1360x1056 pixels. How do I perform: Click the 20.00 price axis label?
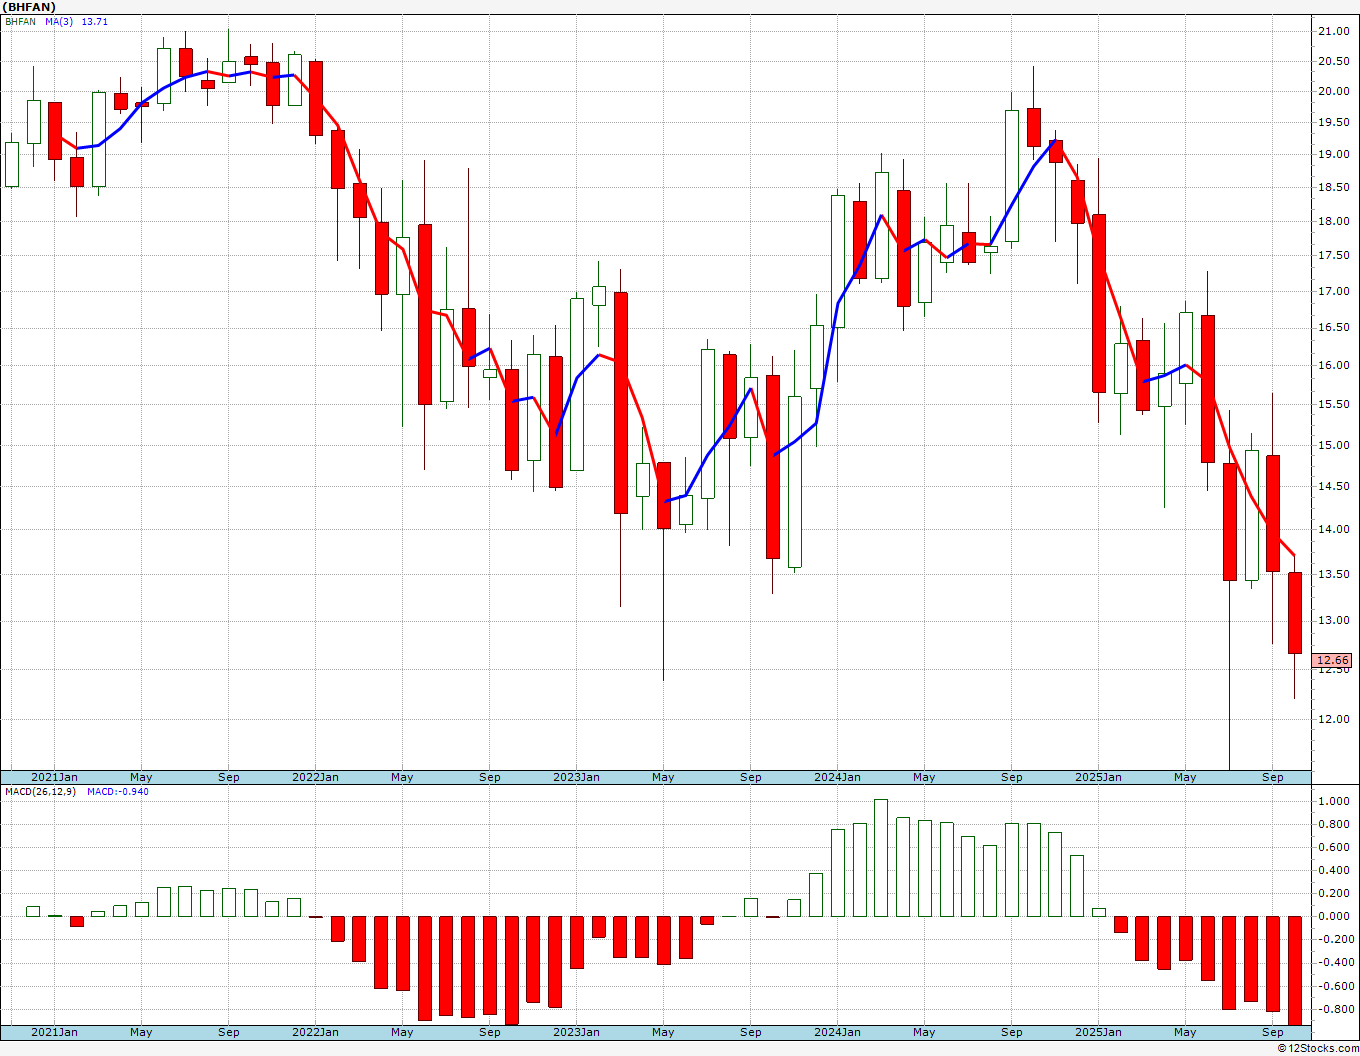1333,92
